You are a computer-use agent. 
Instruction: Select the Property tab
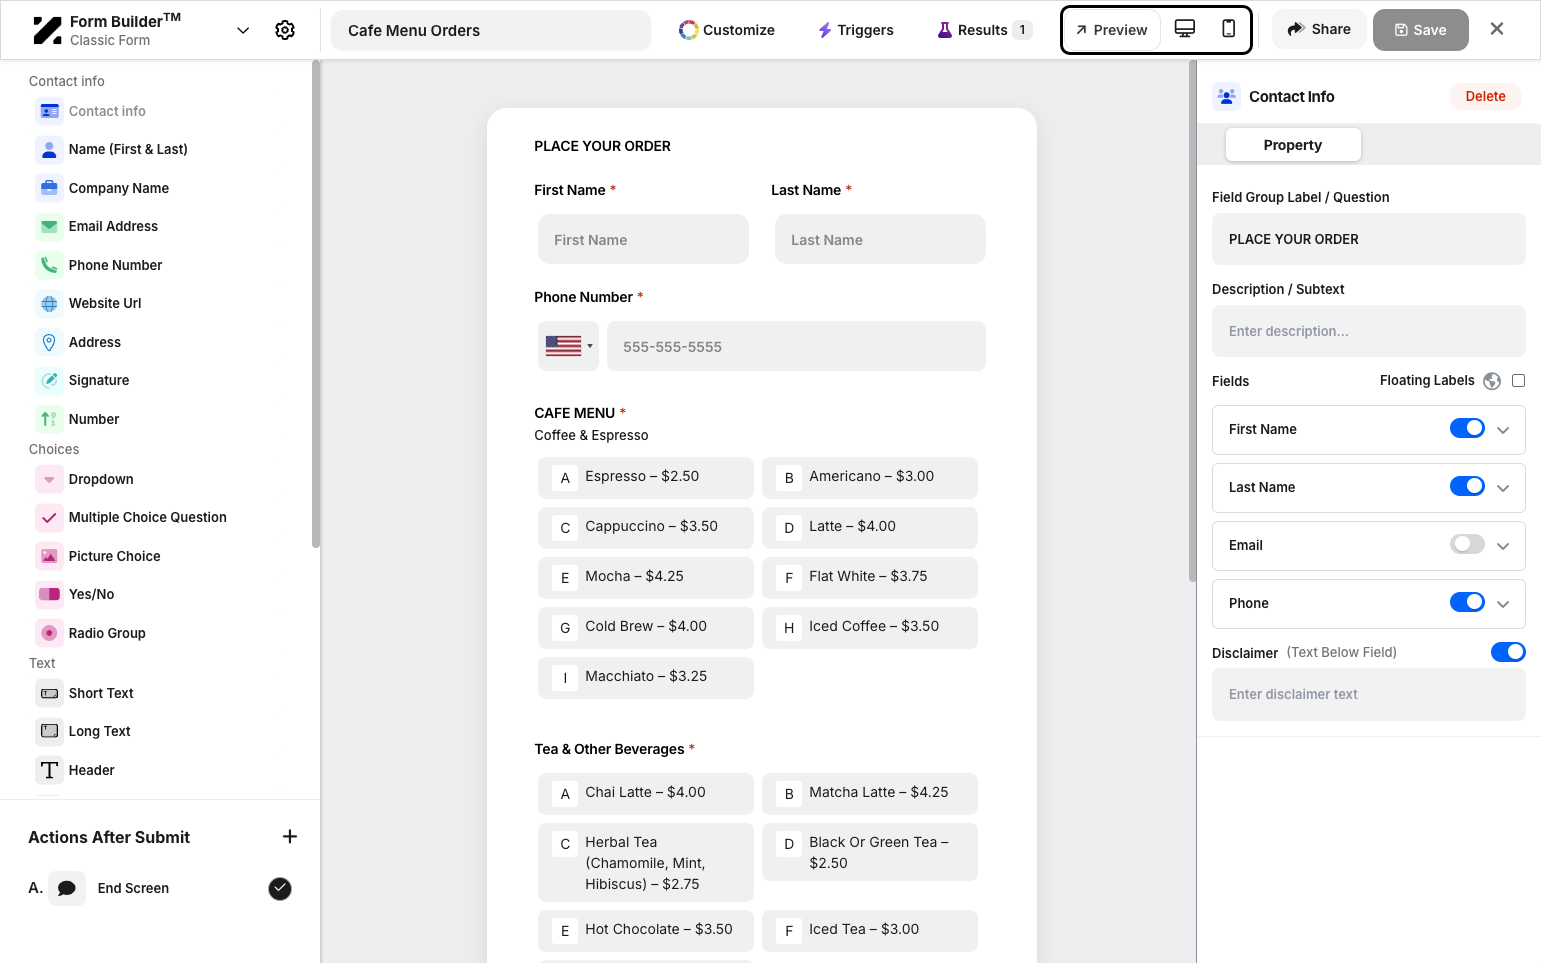pos(1293,145)
